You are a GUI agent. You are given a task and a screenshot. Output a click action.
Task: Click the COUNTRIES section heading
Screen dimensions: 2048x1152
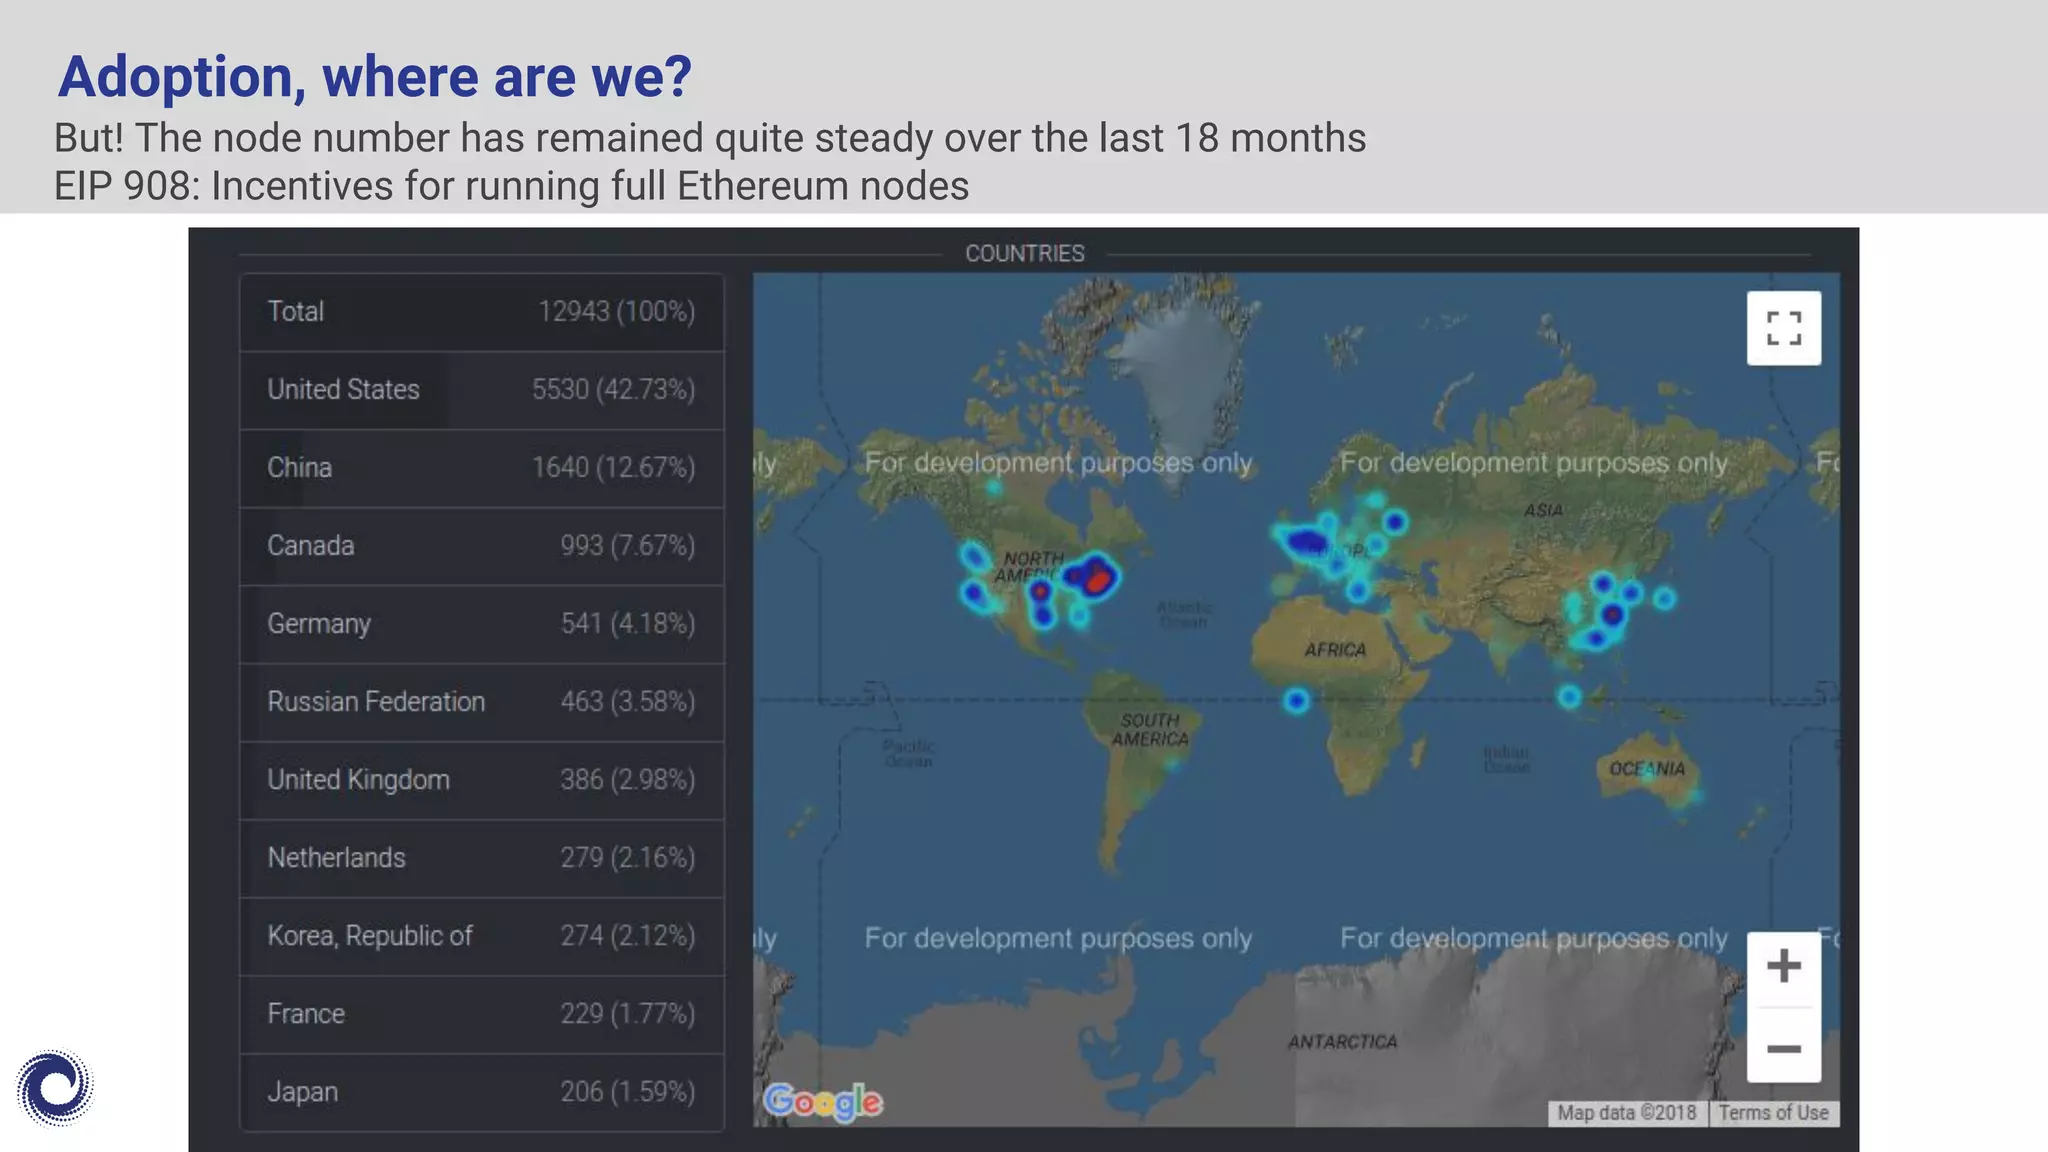(x=1024, y=254)
